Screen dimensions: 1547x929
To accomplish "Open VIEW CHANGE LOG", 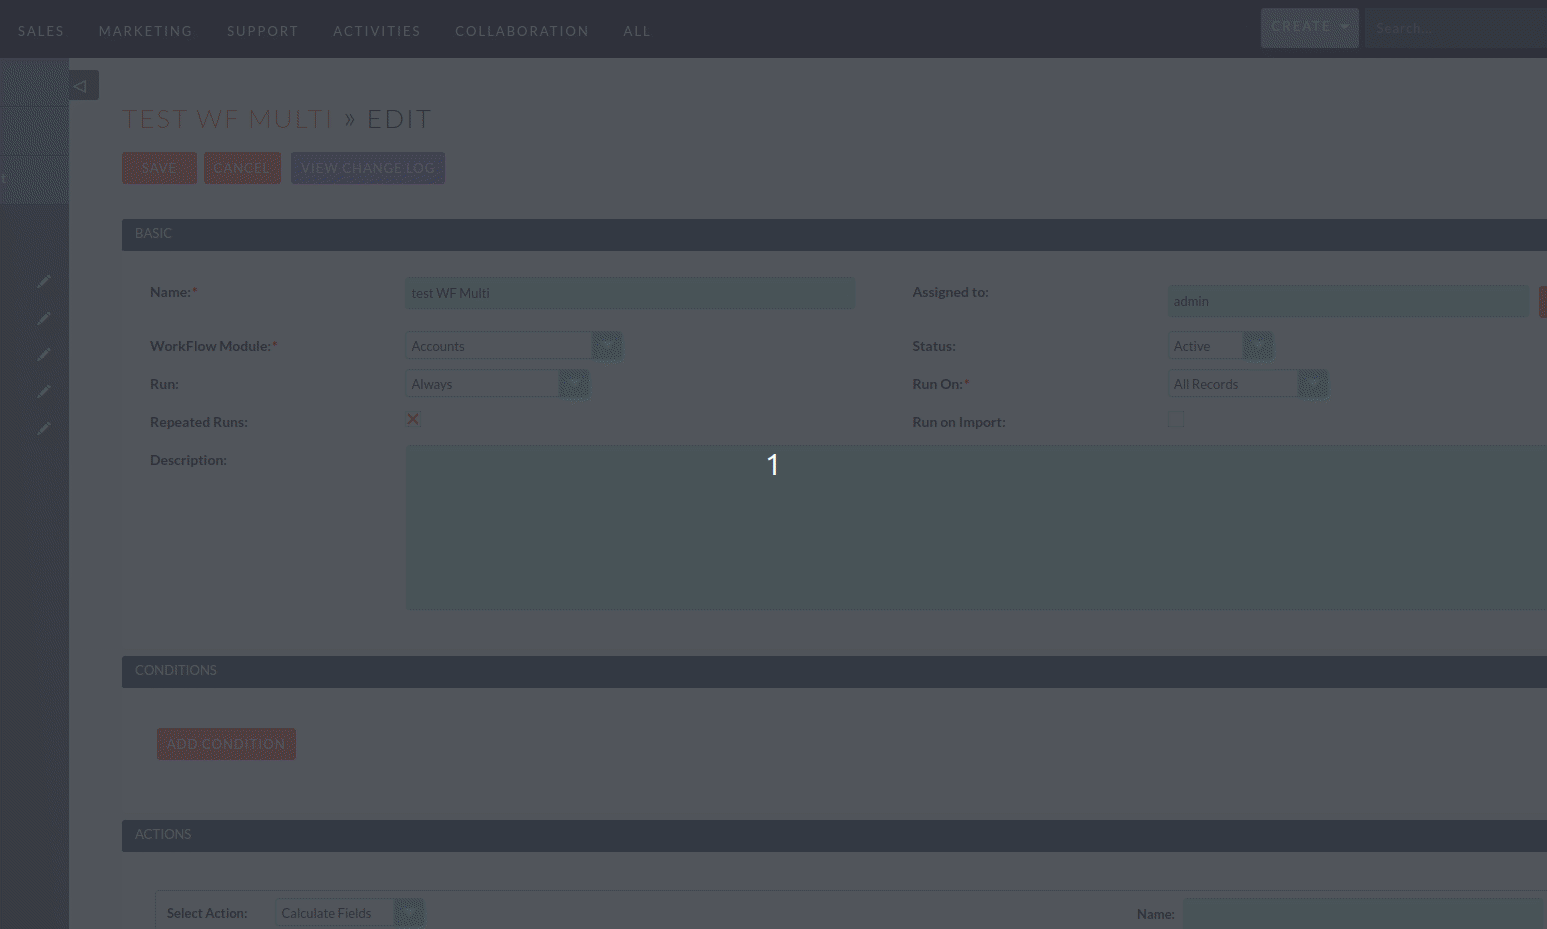I will click(x=368, y=168).
